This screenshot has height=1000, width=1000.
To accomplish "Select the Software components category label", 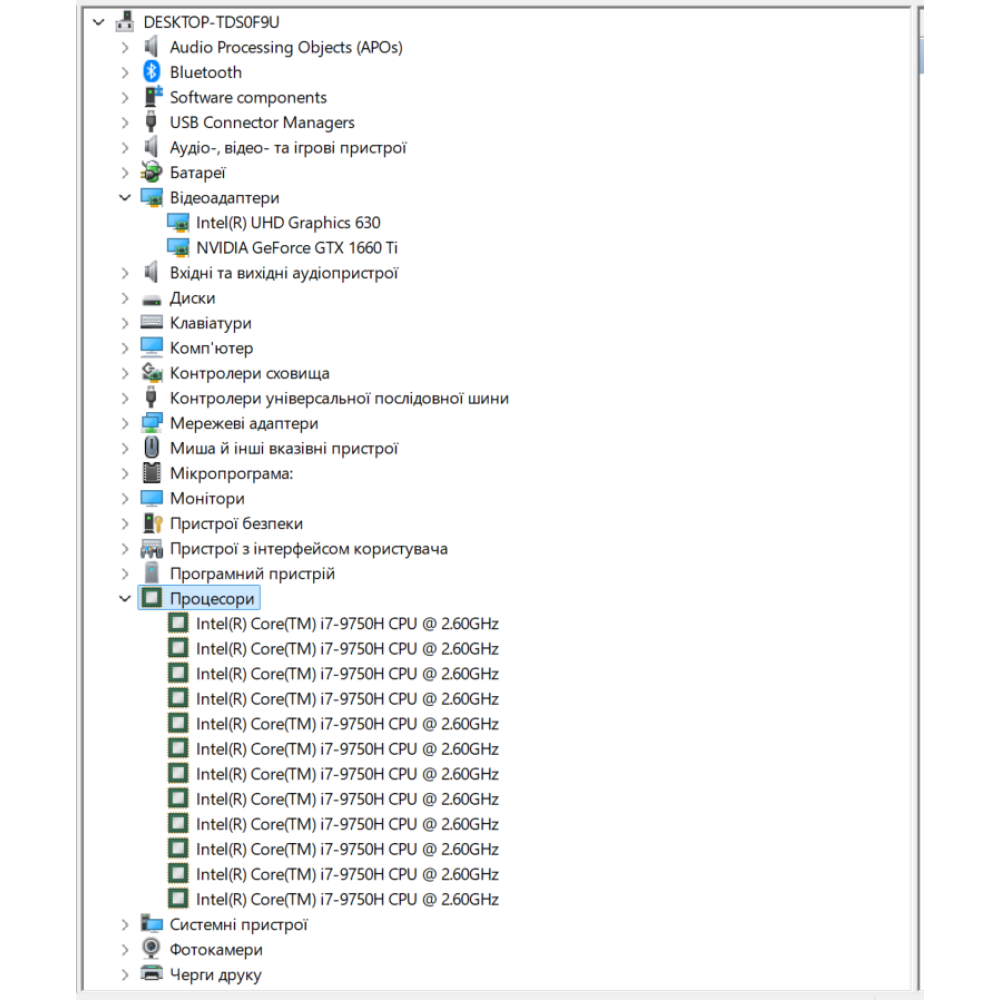I will pyautogui.click(x=248, y=97).
